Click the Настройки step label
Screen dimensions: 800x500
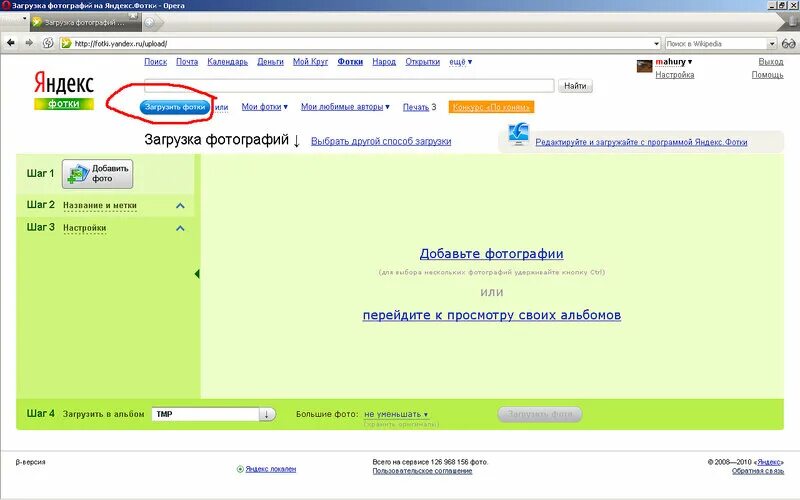pos(85,228)
